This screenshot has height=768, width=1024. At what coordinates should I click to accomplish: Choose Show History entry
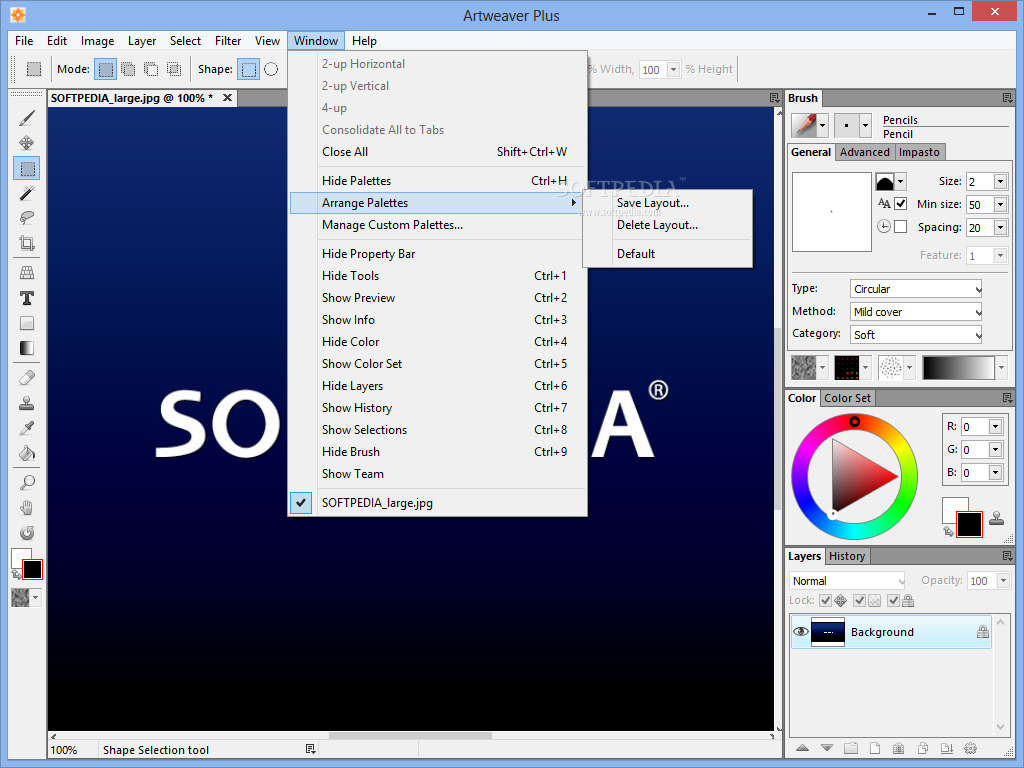tap(438, 408)
